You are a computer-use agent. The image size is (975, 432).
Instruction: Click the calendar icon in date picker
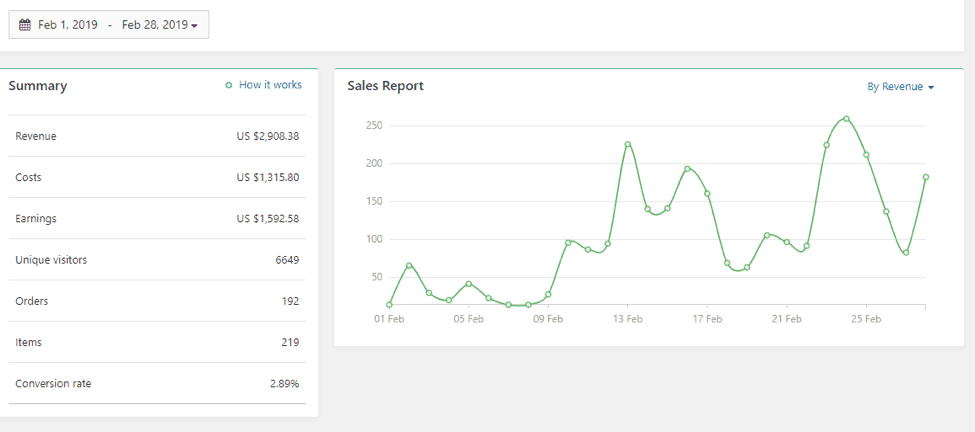pyautogui.click(x=25, y=25)
